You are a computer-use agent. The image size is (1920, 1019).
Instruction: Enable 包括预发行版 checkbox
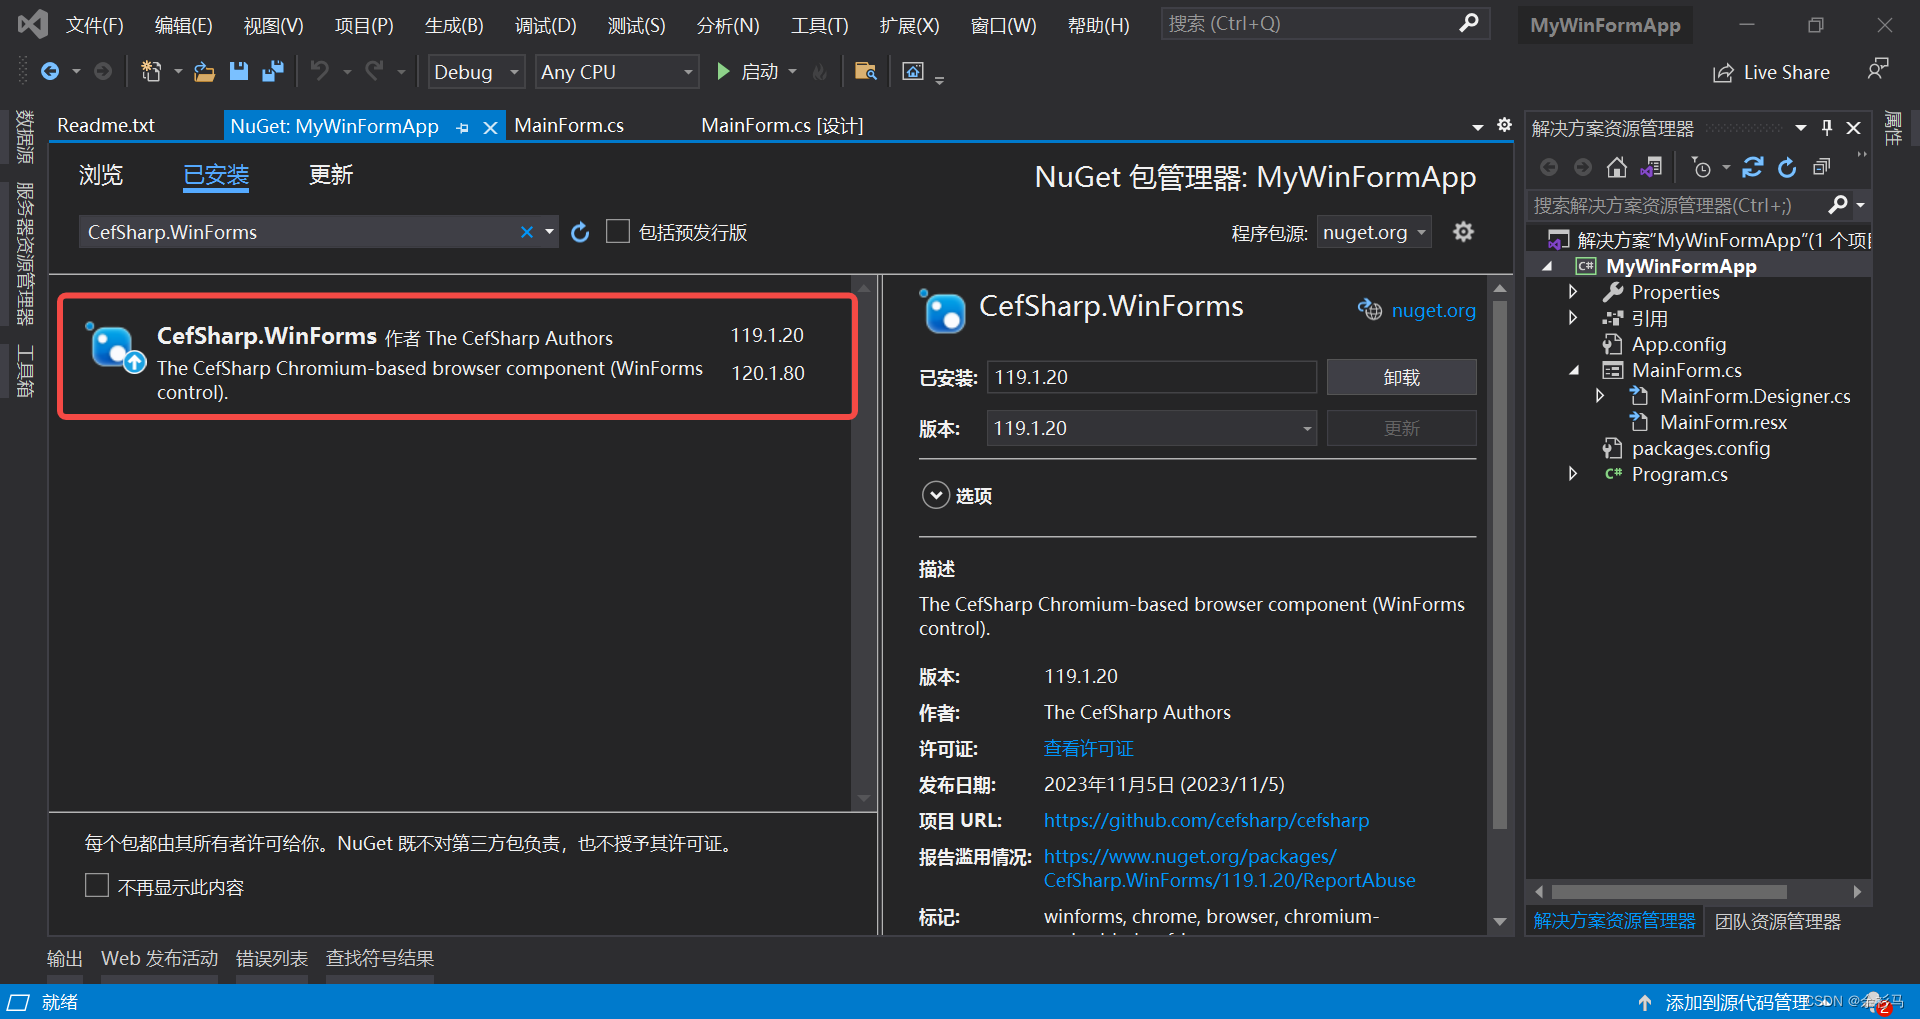(618, 231)
